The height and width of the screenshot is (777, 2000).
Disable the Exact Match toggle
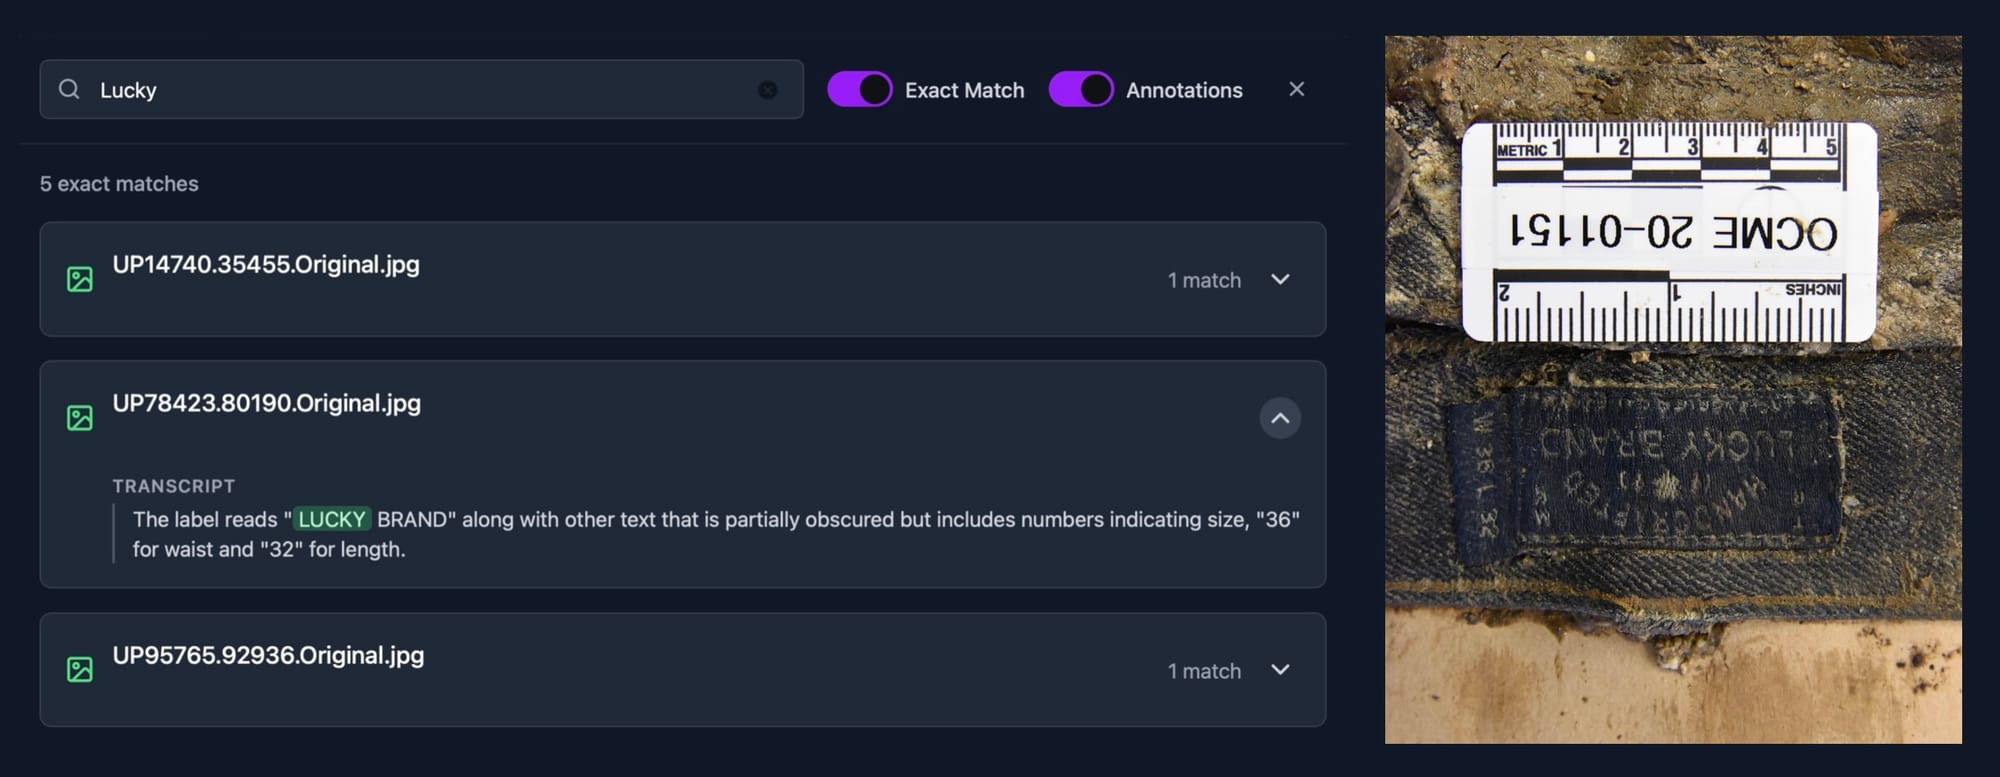click(x=860, y=89)
